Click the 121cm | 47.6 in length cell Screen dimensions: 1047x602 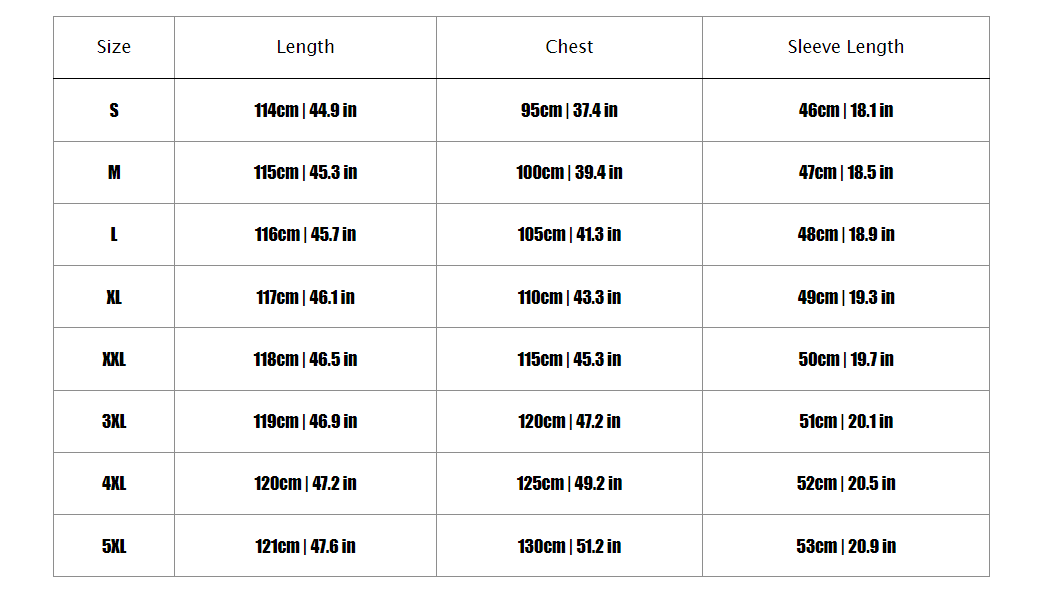(x=305, y=546)
